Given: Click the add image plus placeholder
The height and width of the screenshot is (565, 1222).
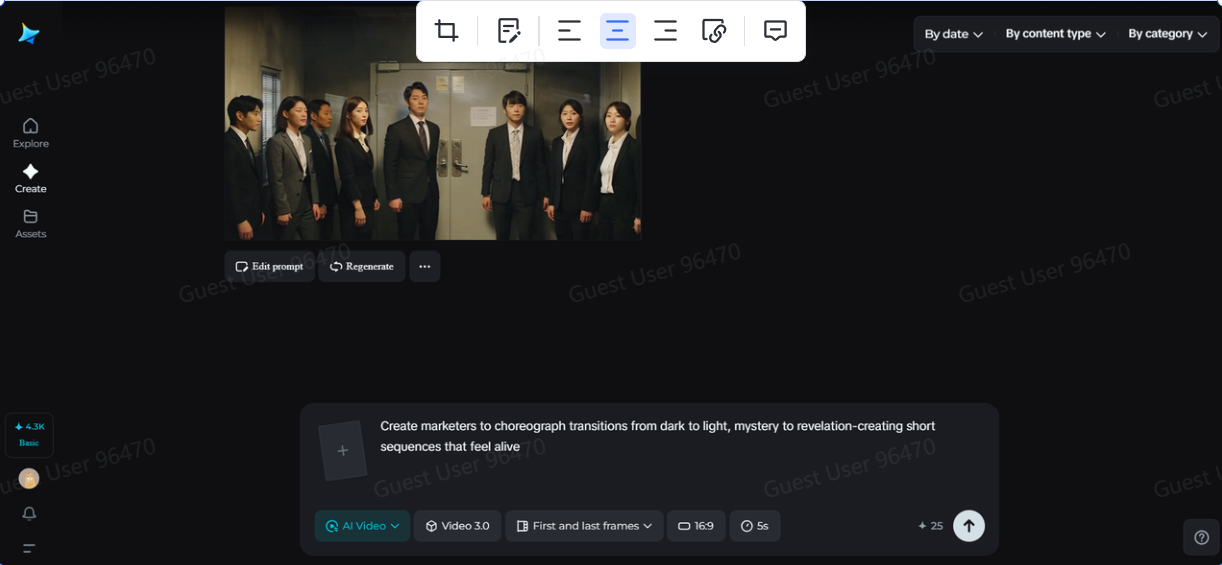Looking at the screenshot, I should point(342,451).
